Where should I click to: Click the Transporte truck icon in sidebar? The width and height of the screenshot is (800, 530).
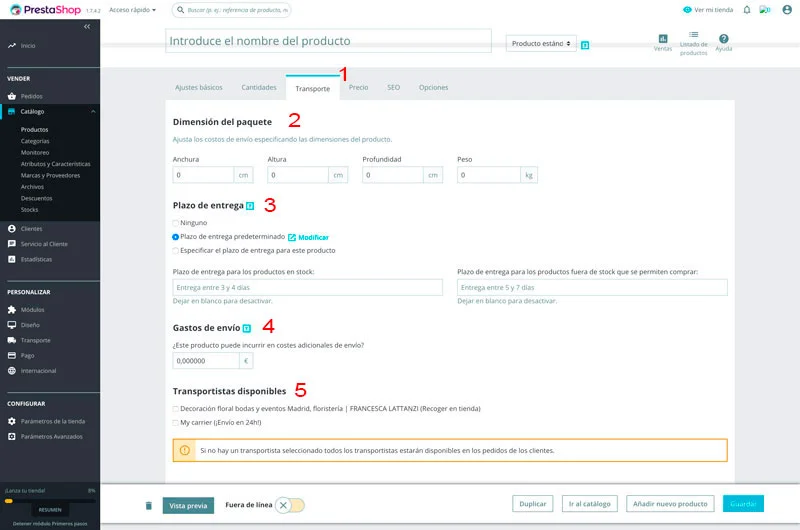point(12,340)
